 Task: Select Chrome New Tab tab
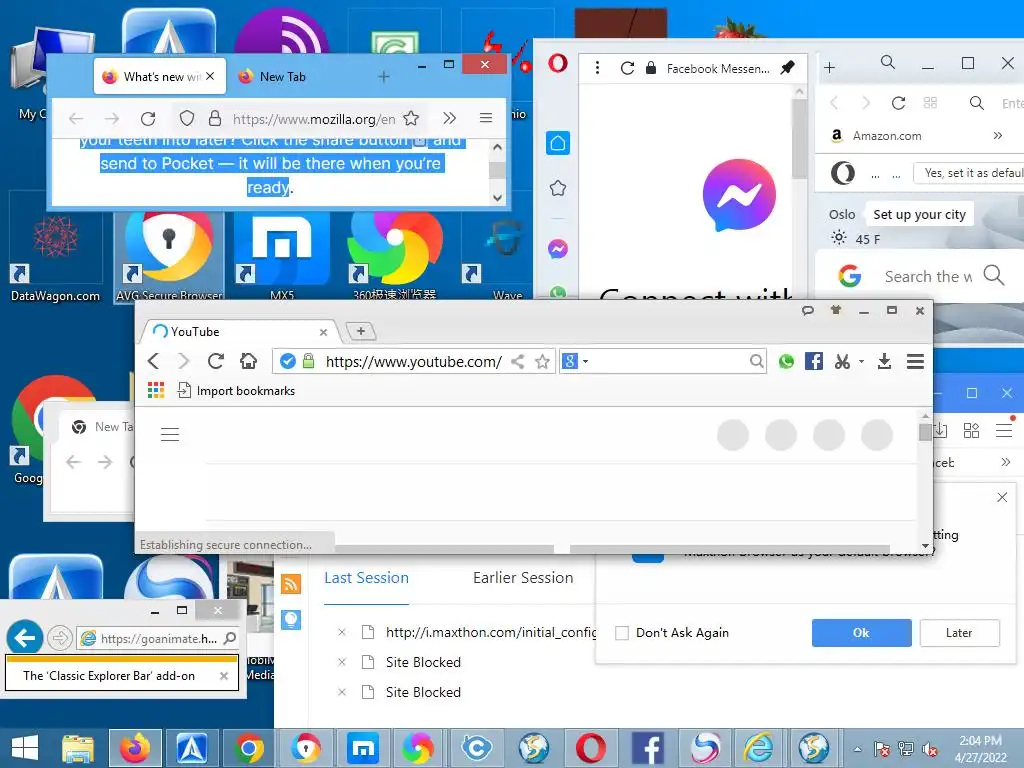(102, 426)
